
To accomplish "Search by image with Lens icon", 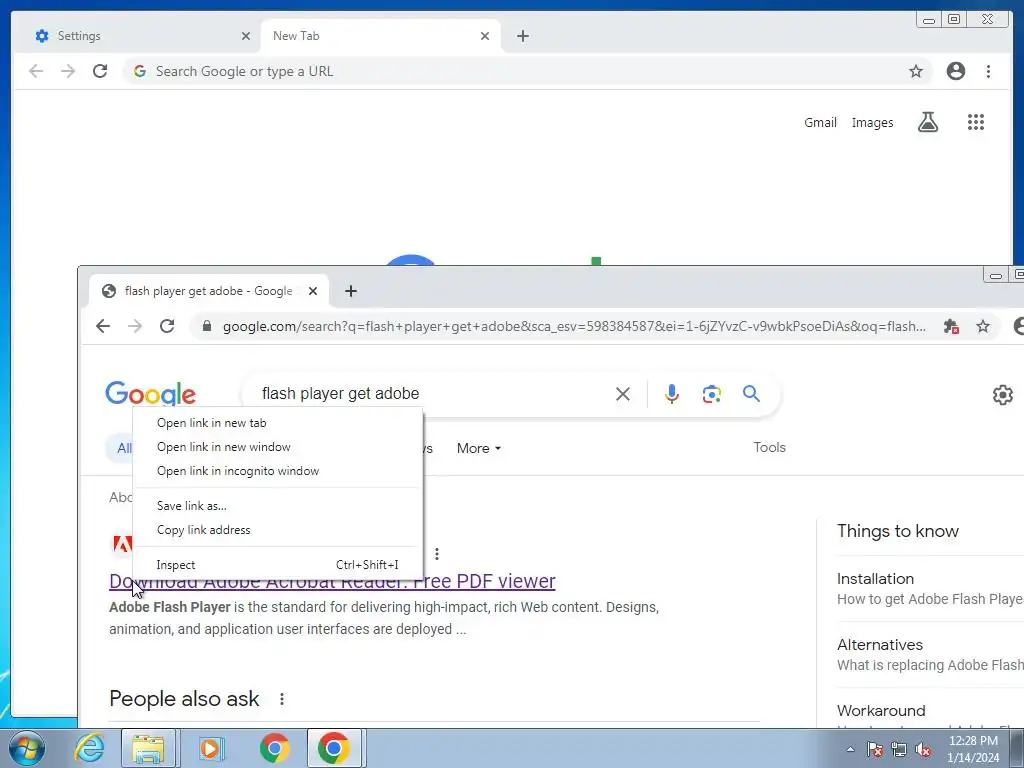I will coord(711,394).
